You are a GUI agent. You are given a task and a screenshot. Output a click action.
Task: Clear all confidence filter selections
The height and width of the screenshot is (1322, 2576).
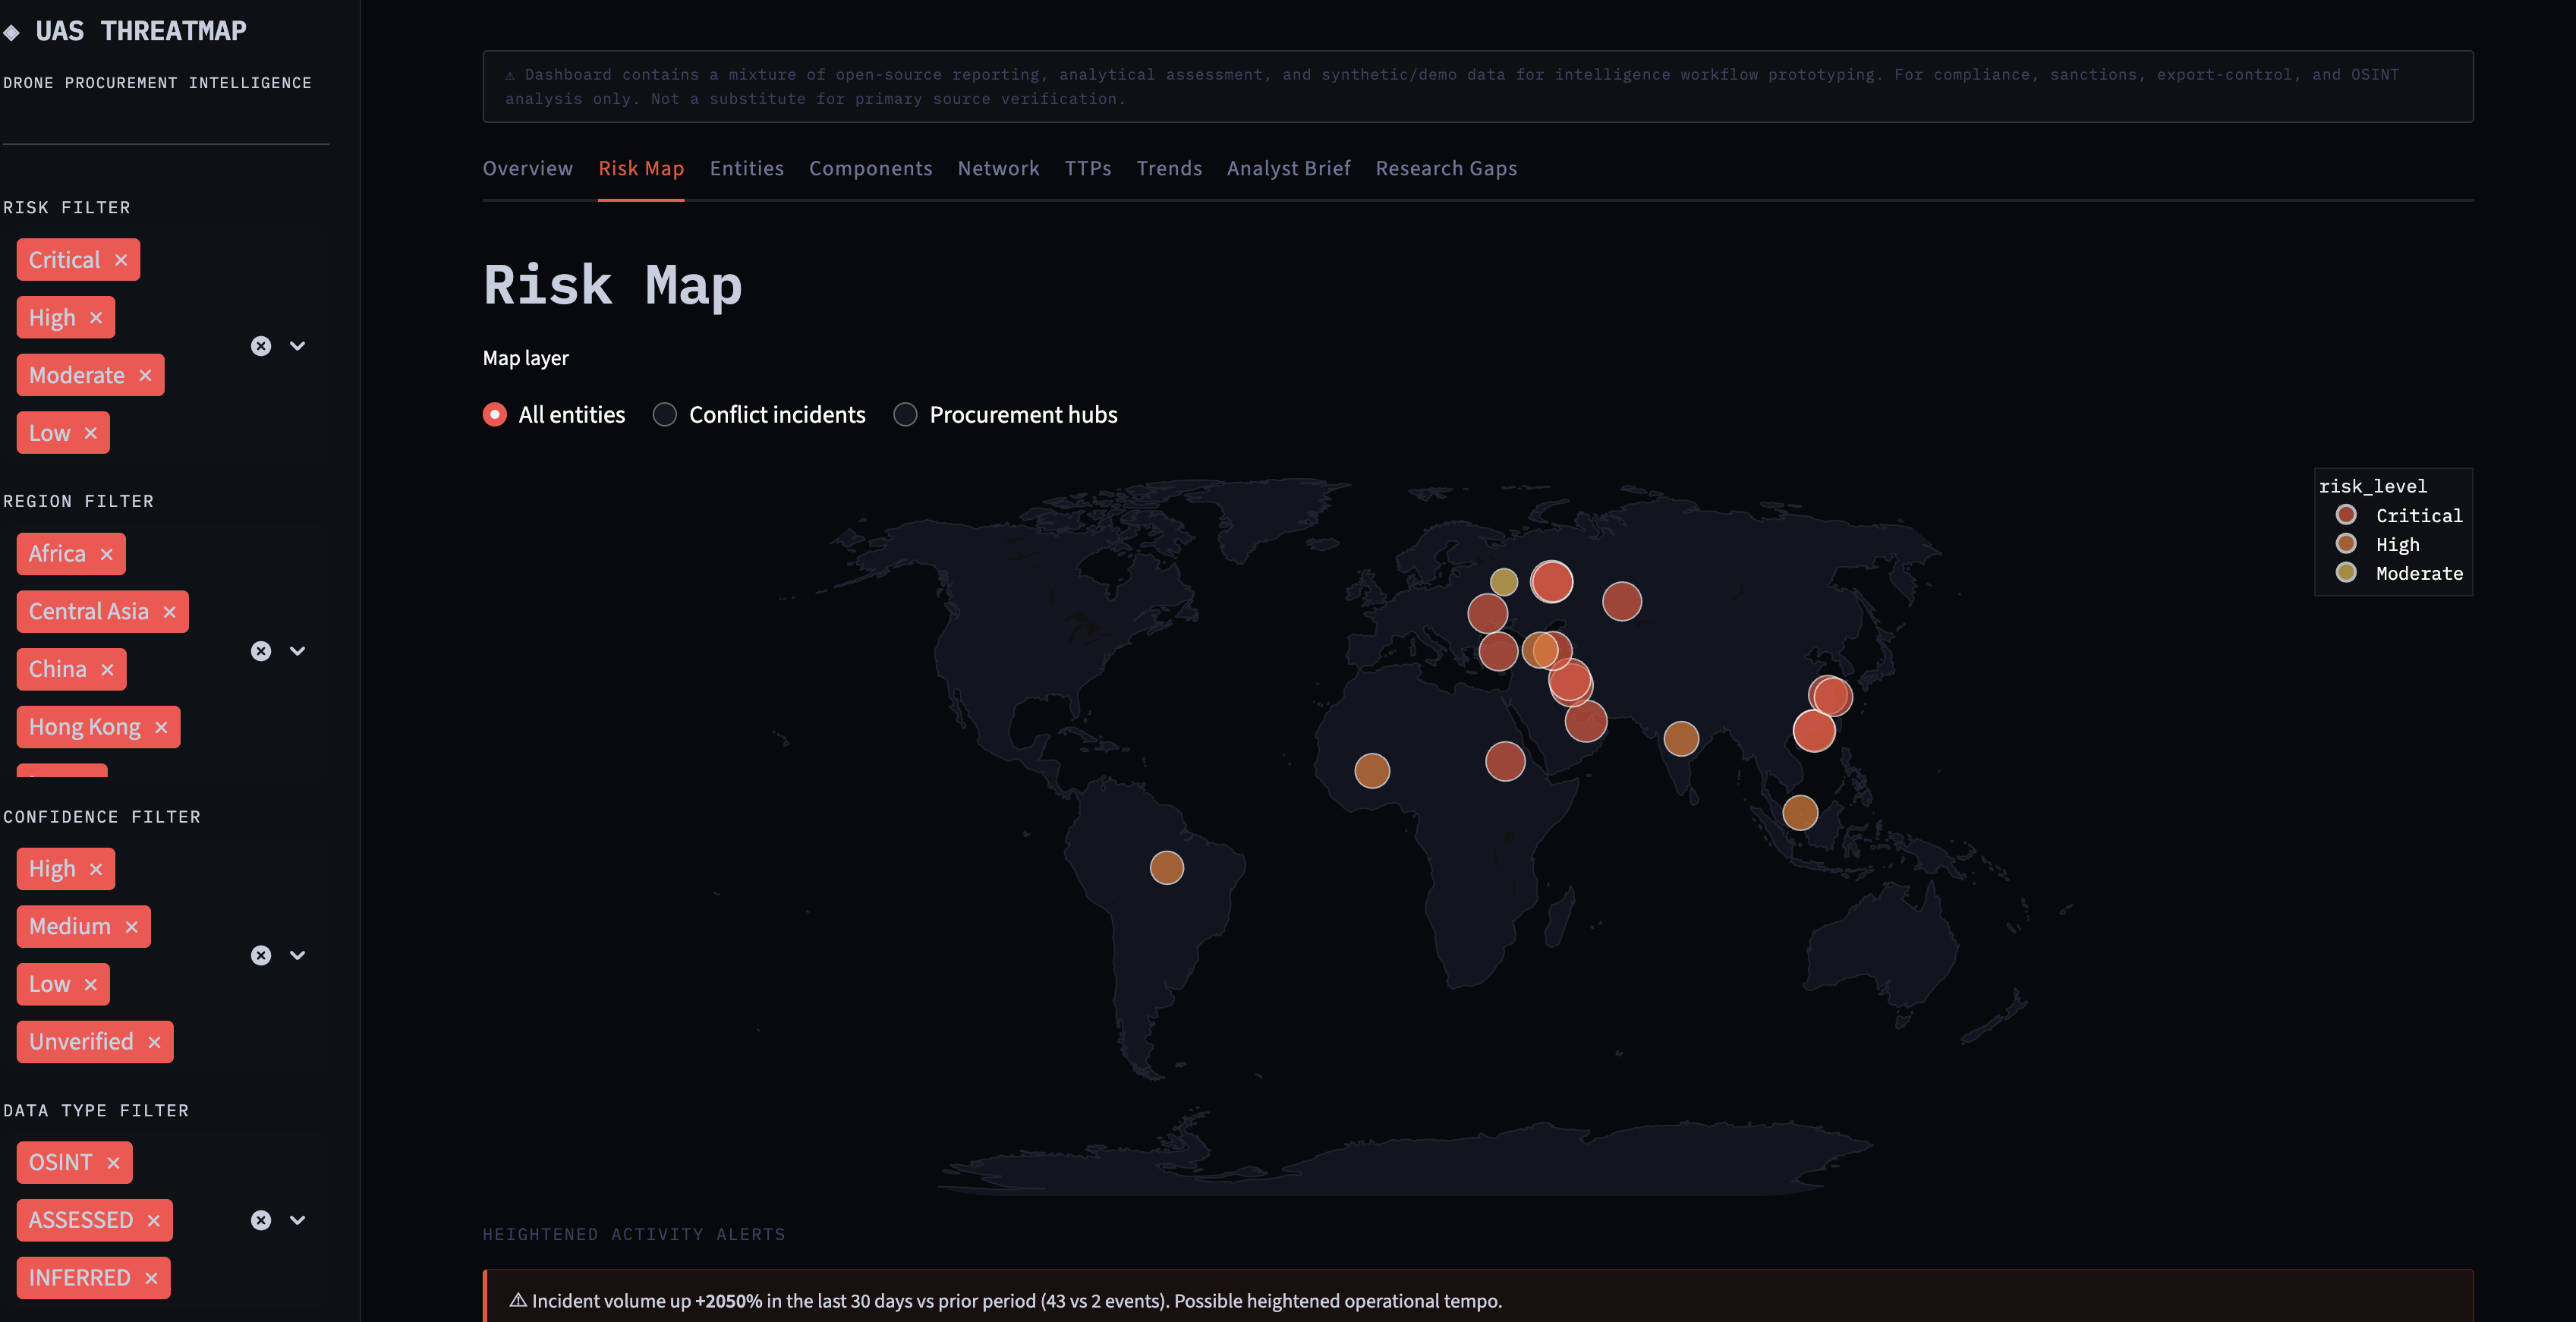[x=261, y=955]
